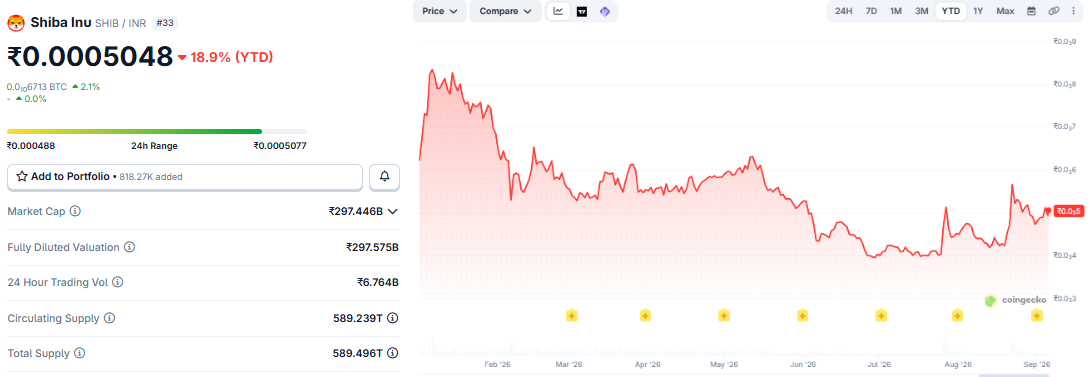Select the 1M time range
The width and height of the screenshot is (1091, 377).
click(x=896, y=11)
